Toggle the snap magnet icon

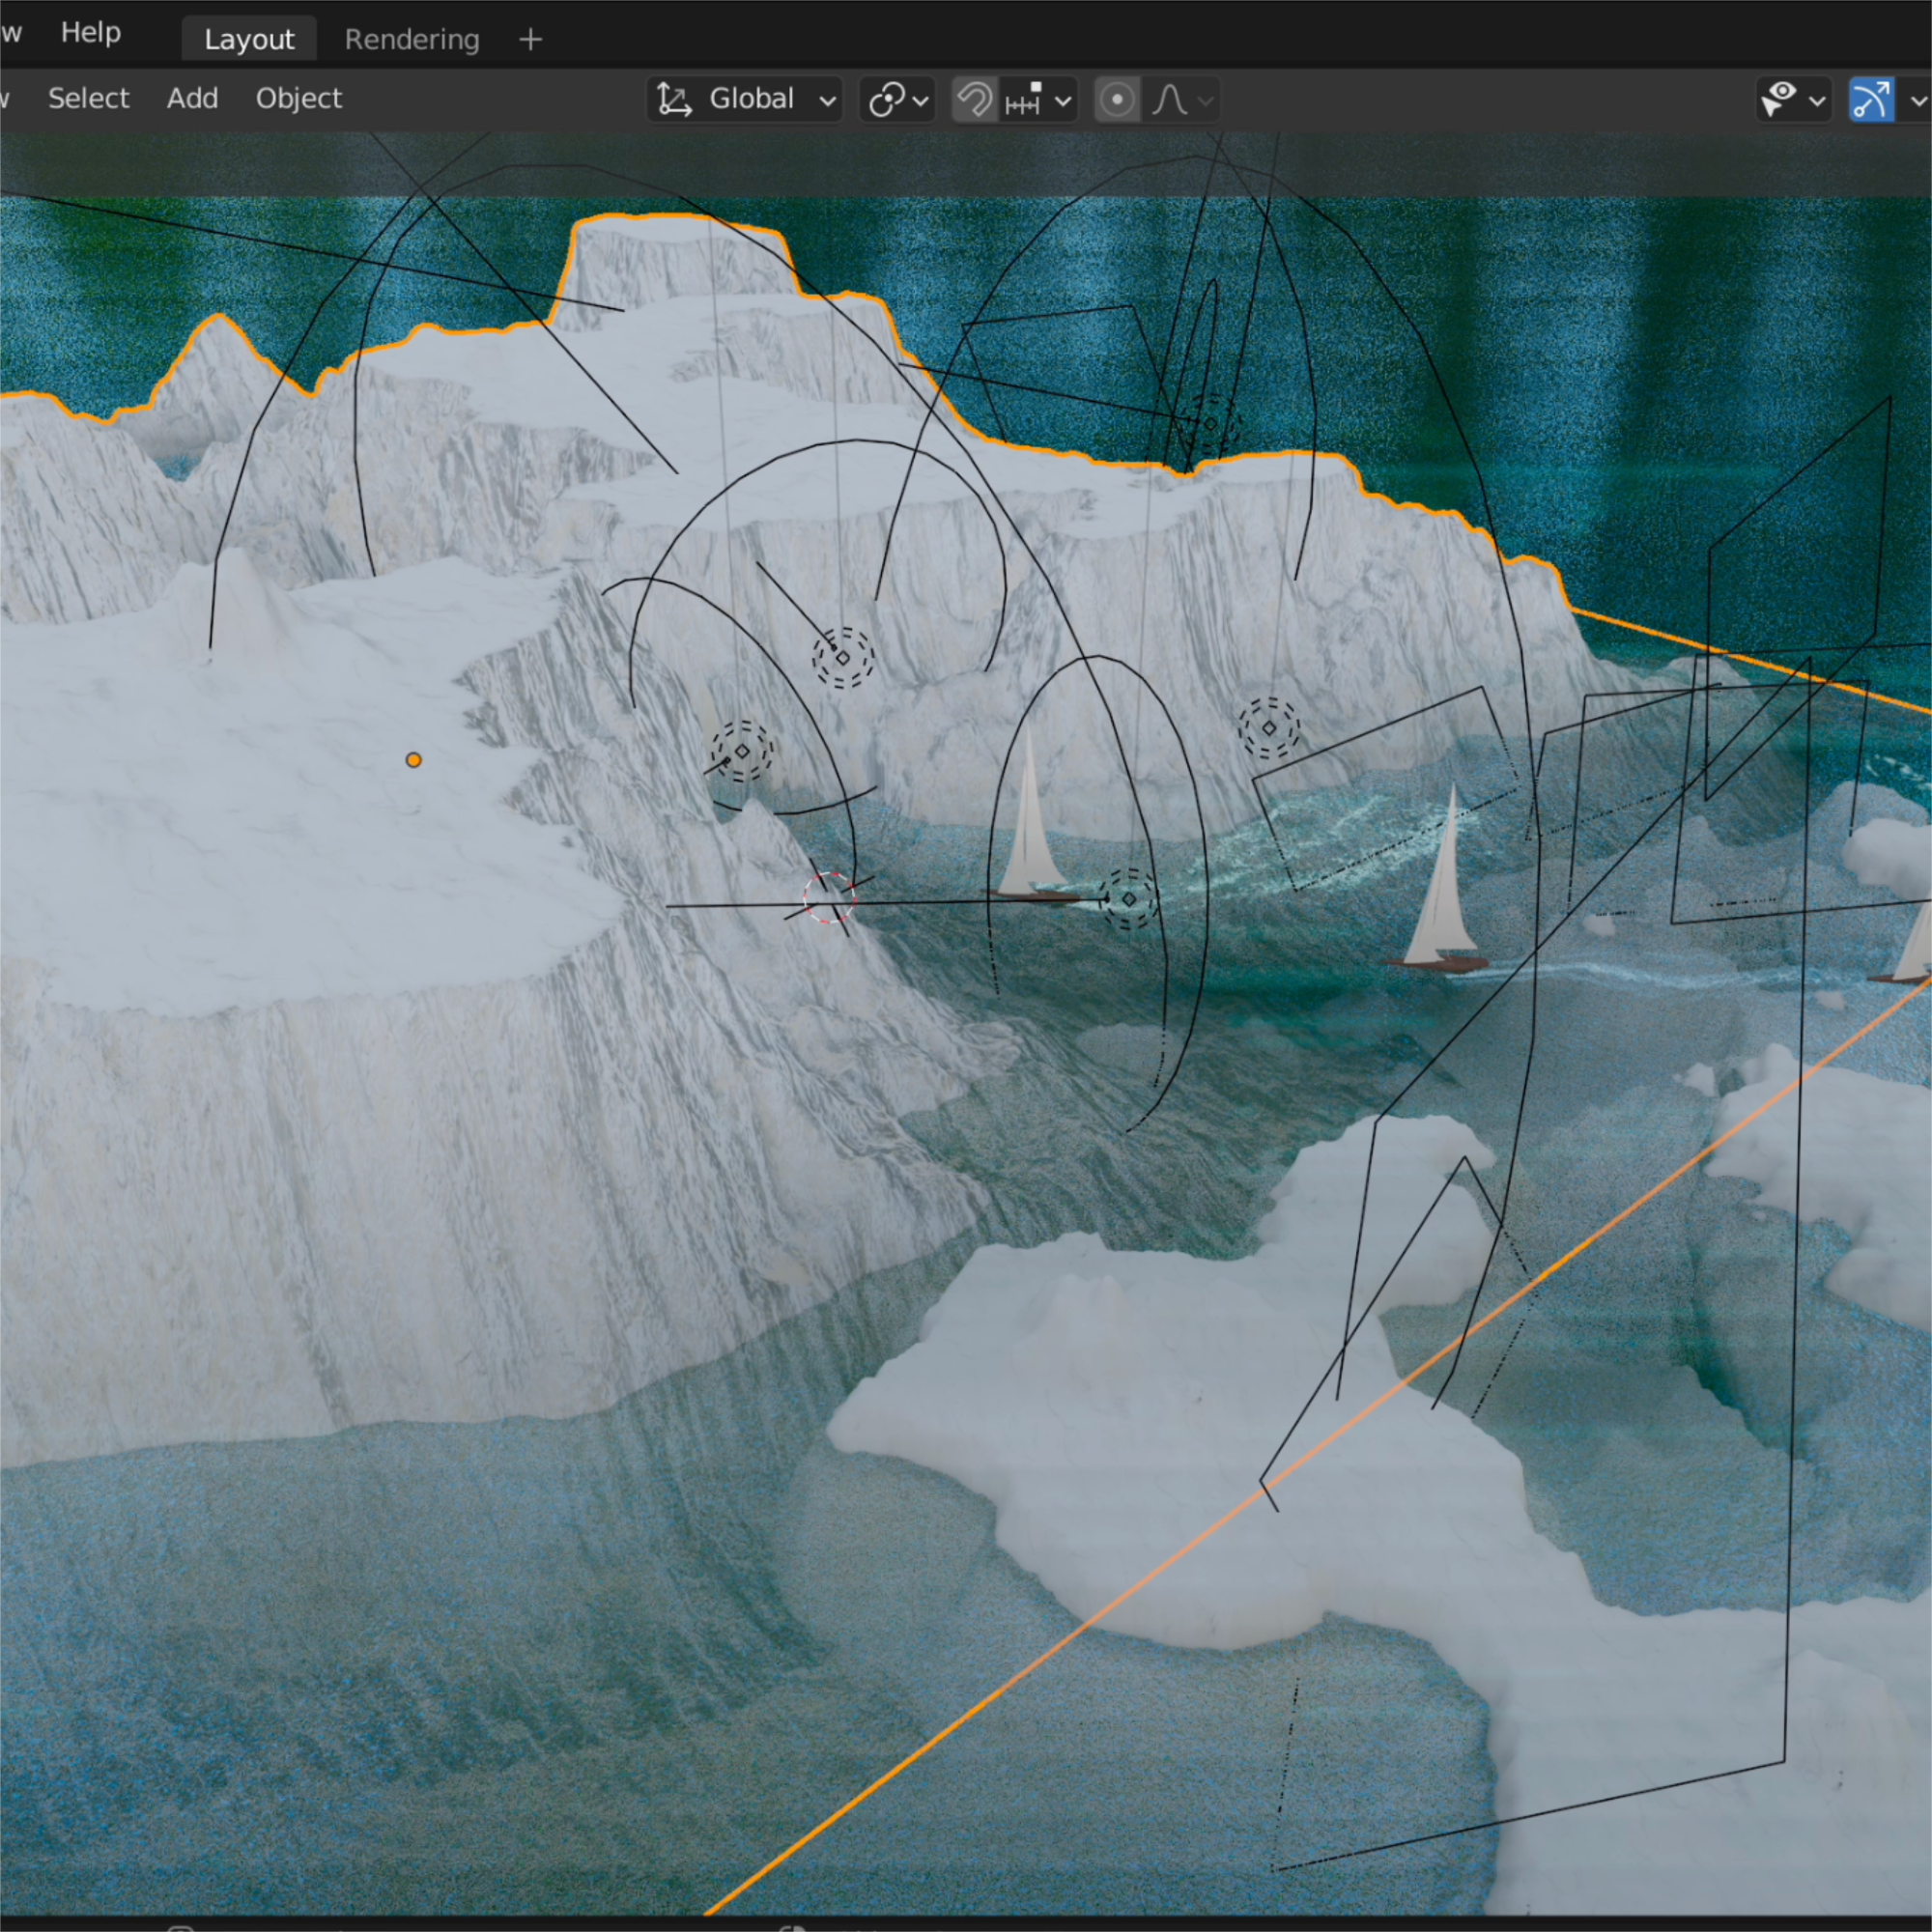pos(974,100)
